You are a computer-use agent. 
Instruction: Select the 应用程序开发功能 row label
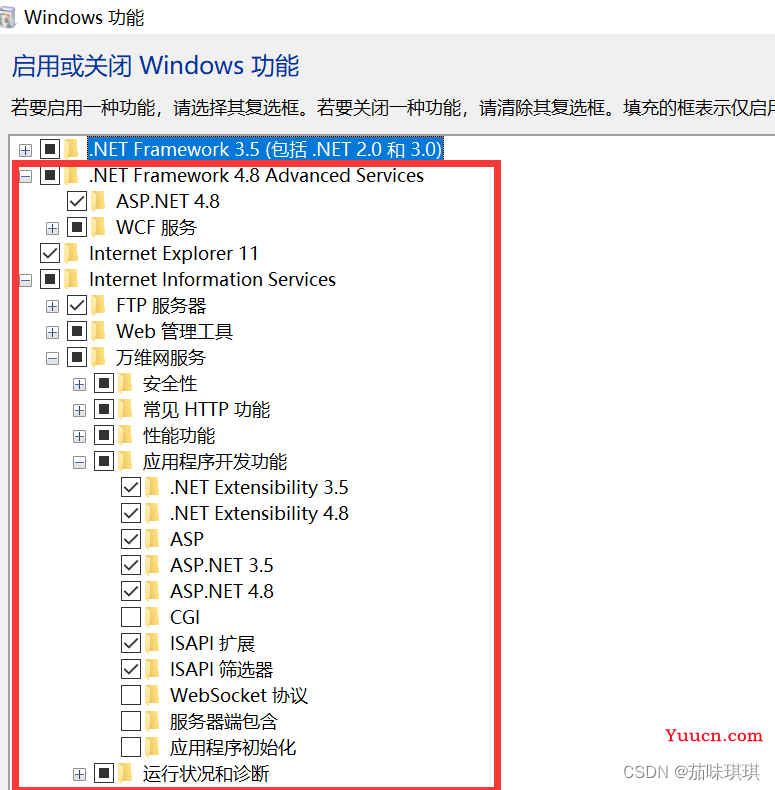pyautogui.click(x=215, y=462)
